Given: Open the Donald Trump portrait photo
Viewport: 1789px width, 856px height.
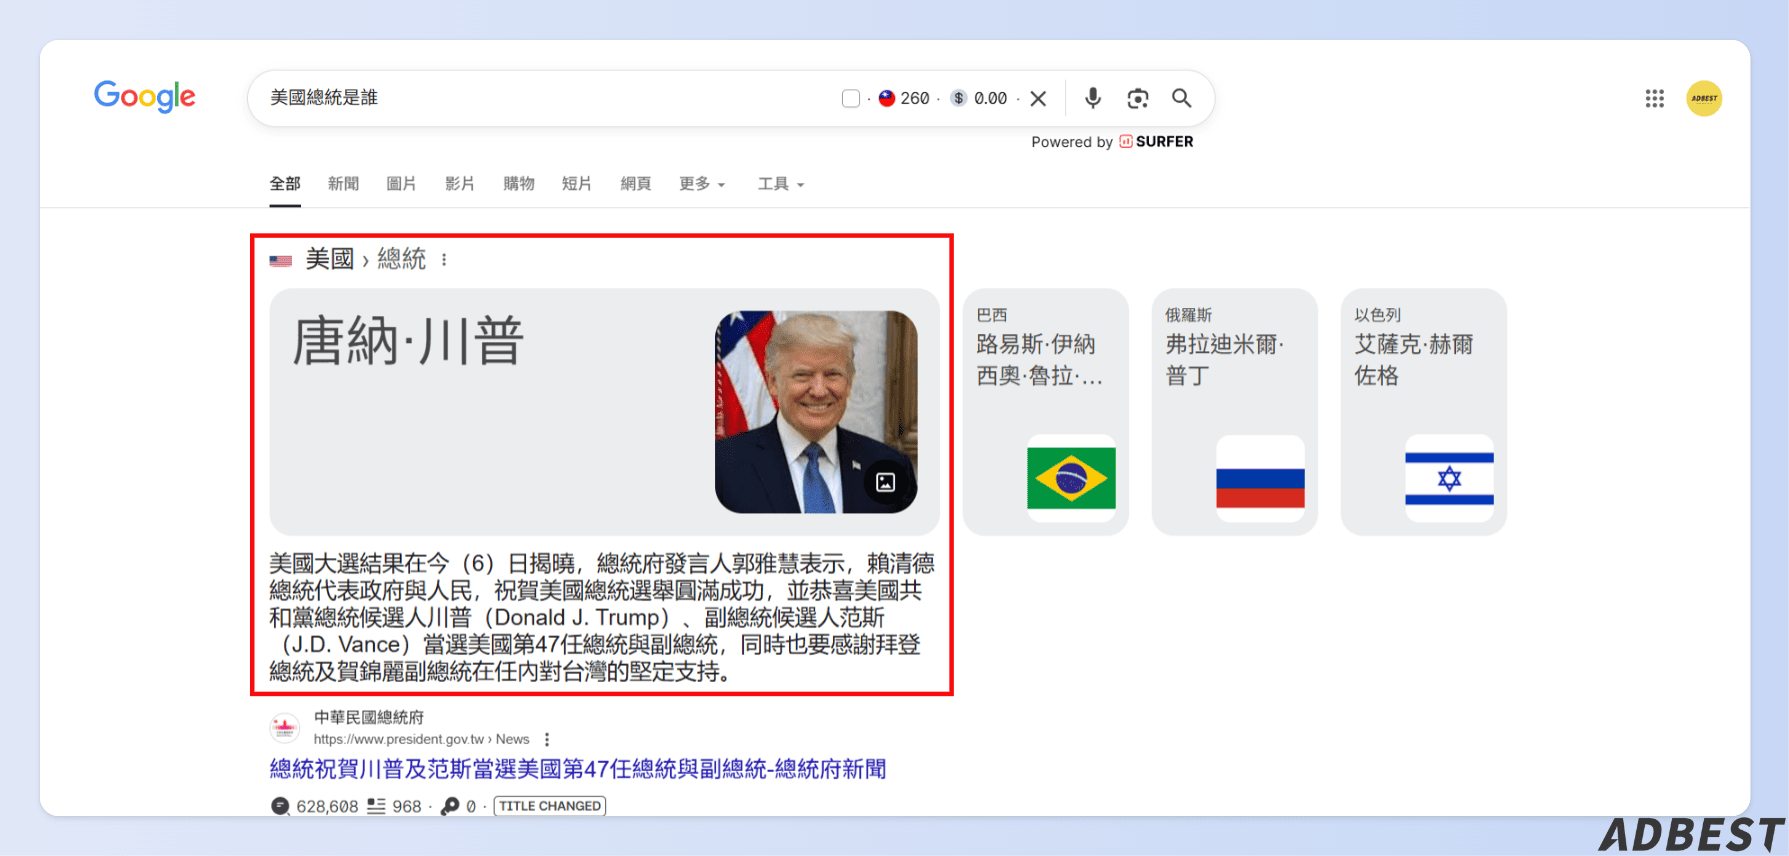Looking at the screenshot, I should [x=816, y=412].
